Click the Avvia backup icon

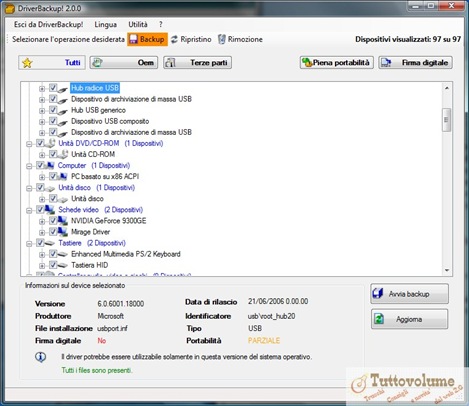tap(378, 293)
